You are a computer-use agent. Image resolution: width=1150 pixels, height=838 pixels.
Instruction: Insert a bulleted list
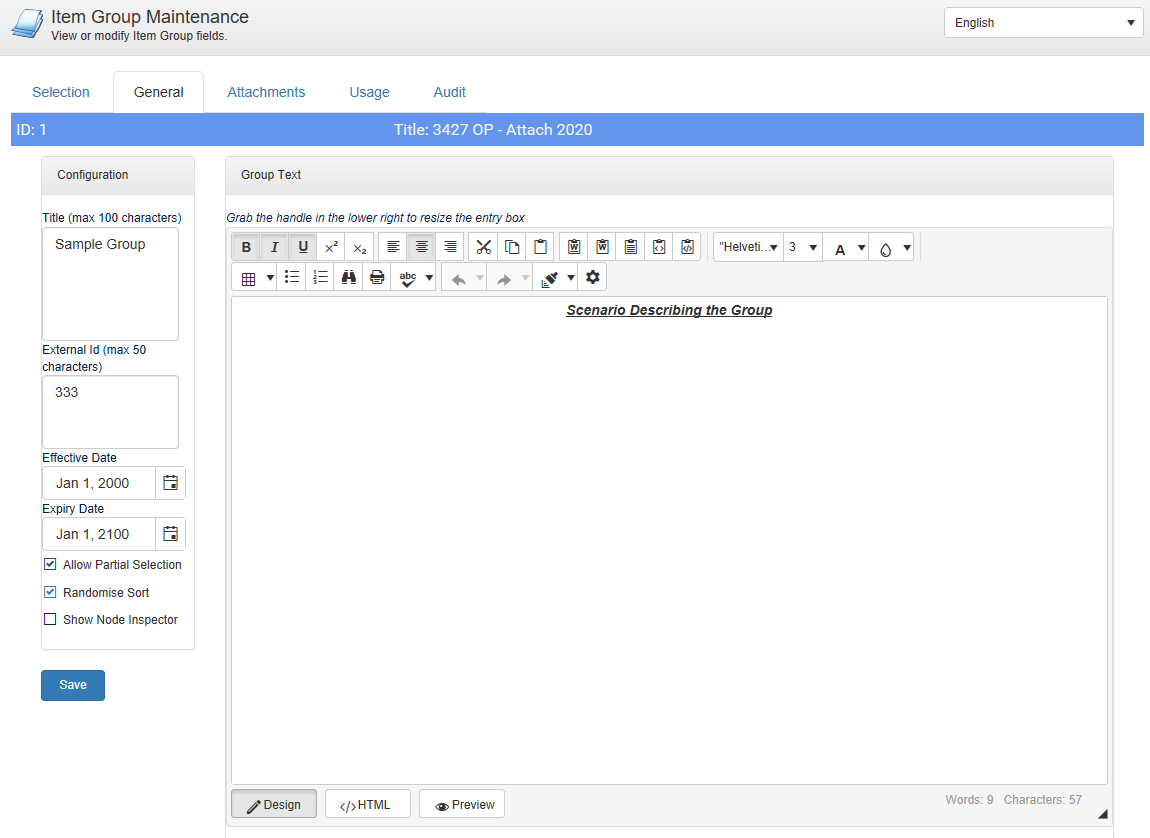(292, 278)
